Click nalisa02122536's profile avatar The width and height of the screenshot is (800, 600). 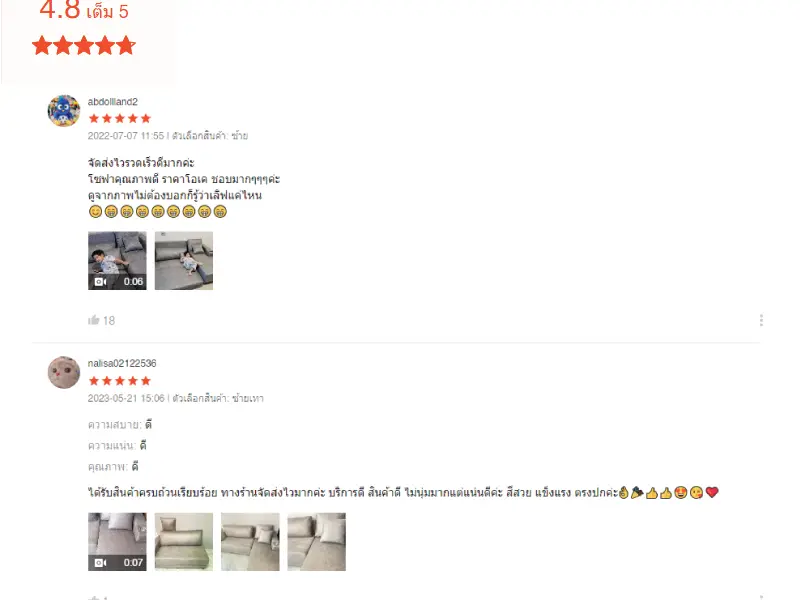pos(64,372)
